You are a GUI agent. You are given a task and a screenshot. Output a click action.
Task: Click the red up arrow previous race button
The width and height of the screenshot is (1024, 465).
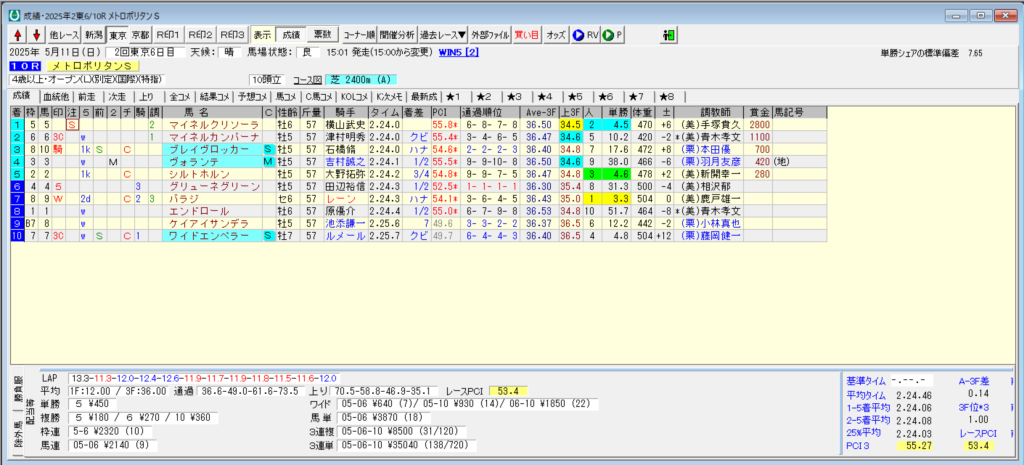[x=18, y=35]
